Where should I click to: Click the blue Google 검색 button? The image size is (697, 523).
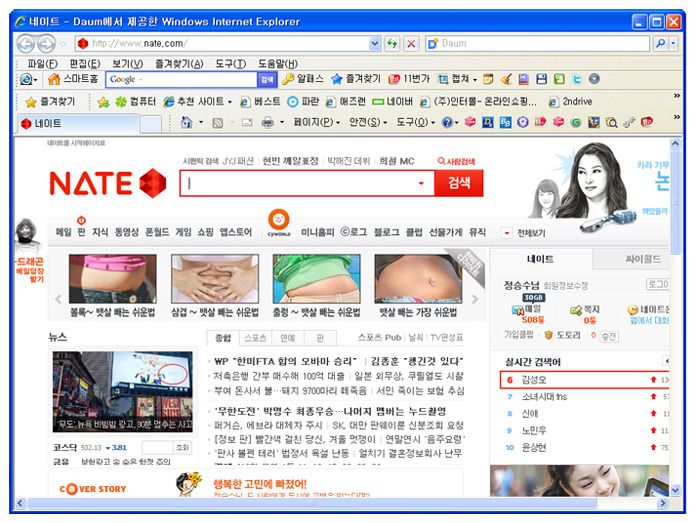[x=267, y=80]
